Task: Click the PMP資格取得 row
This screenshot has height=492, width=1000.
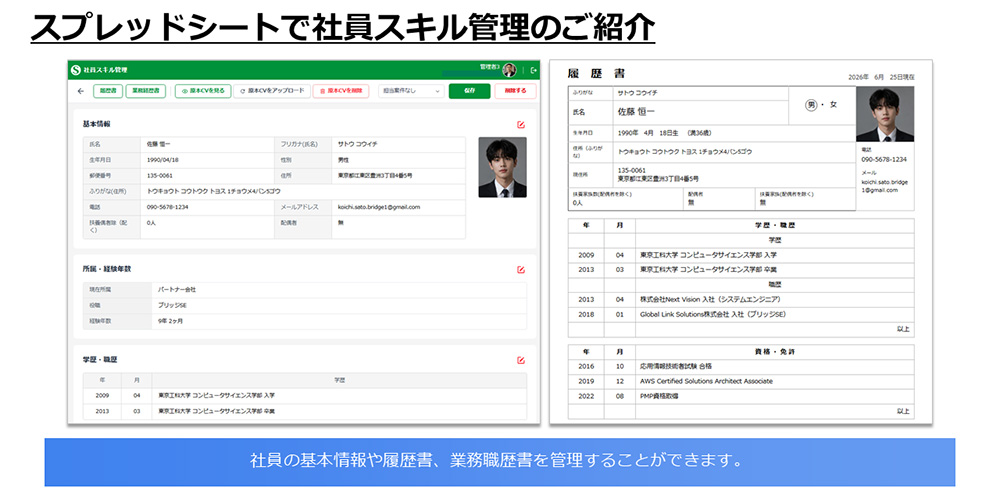Action: coord(741,396)
